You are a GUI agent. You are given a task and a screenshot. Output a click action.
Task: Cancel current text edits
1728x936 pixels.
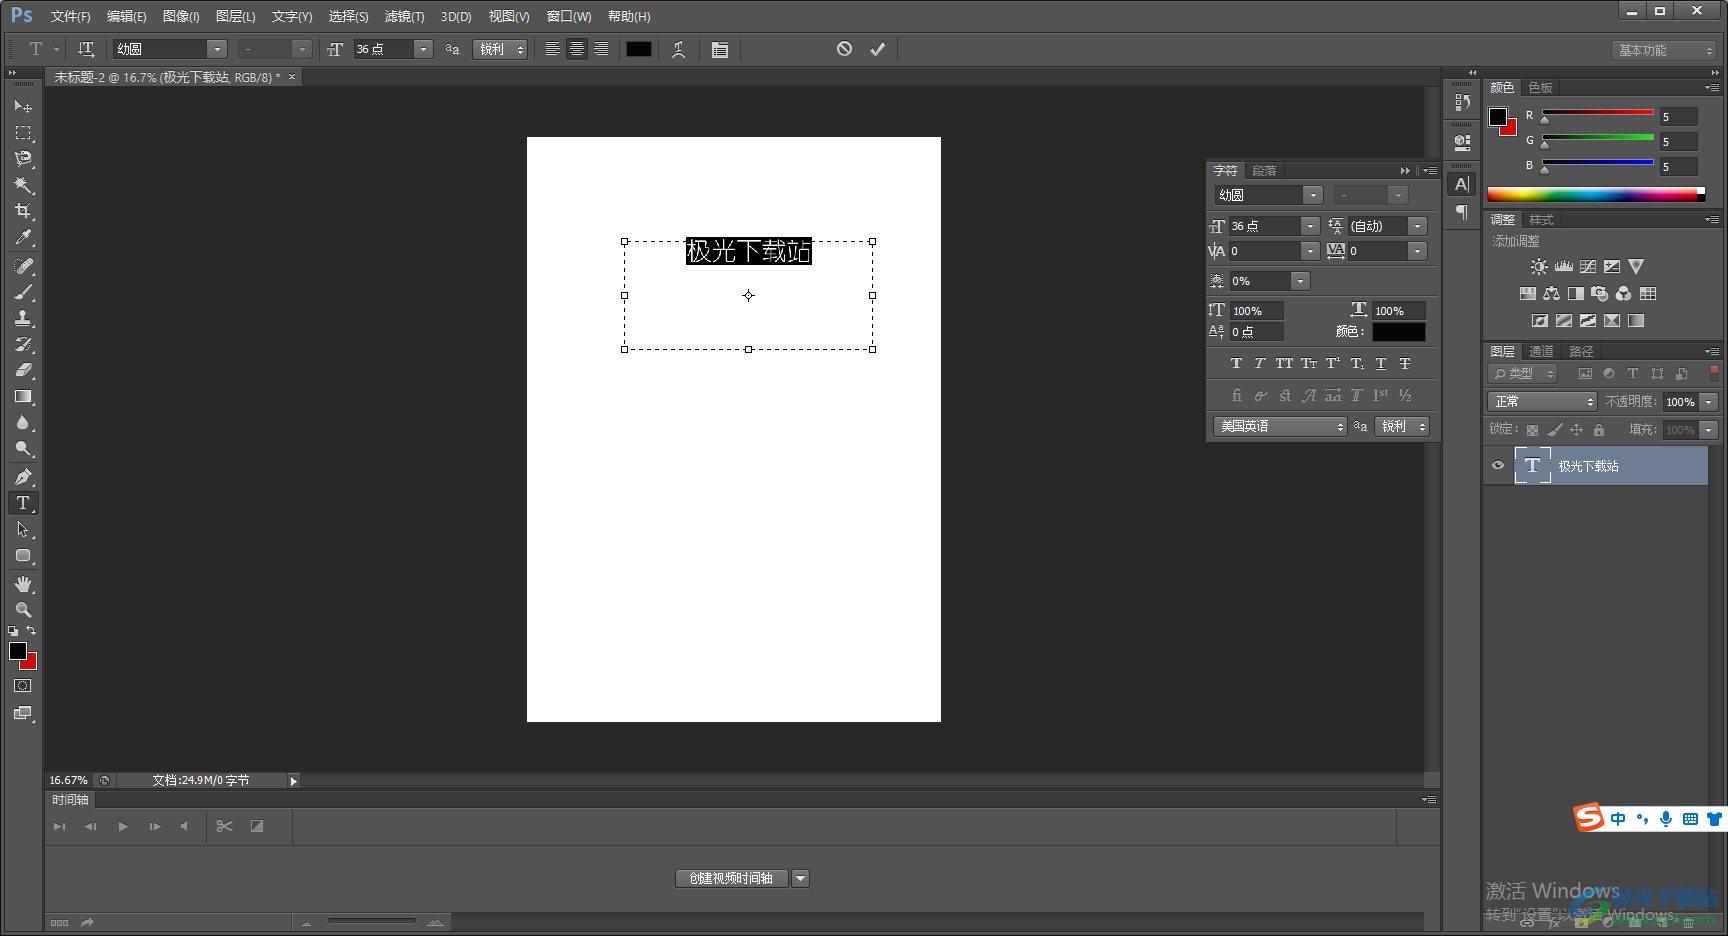pos(844,49)
